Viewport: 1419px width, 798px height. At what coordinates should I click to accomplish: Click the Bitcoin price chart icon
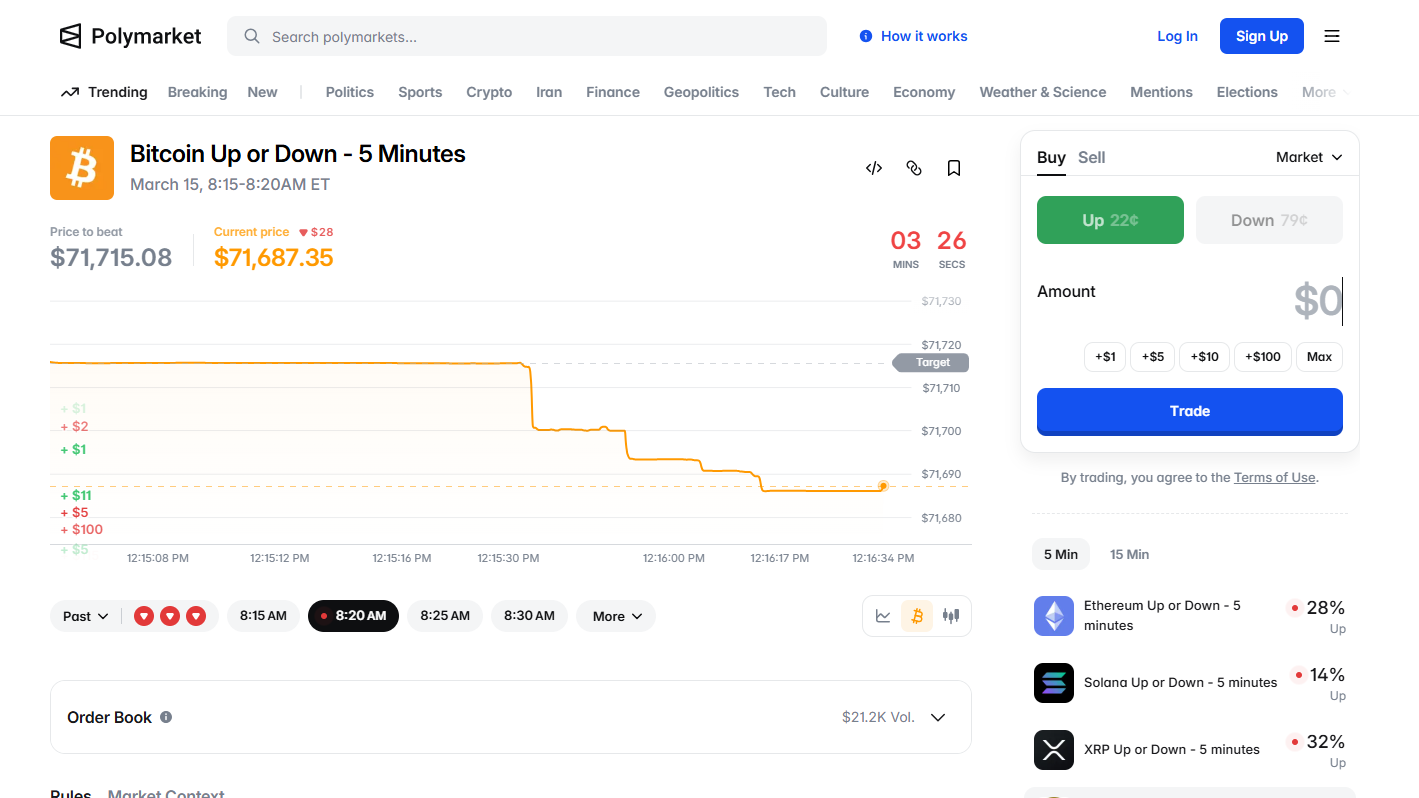click(917, 616)
